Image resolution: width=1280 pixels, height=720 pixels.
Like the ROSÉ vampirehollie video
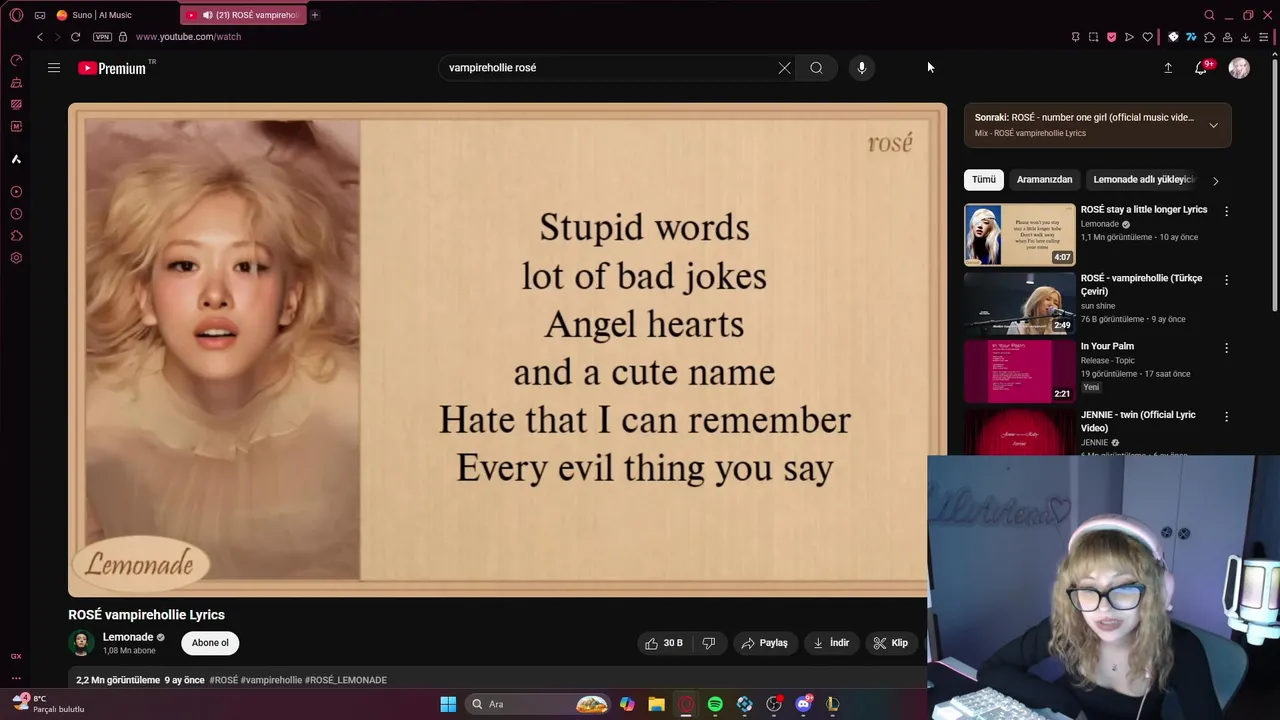point(664,643)
